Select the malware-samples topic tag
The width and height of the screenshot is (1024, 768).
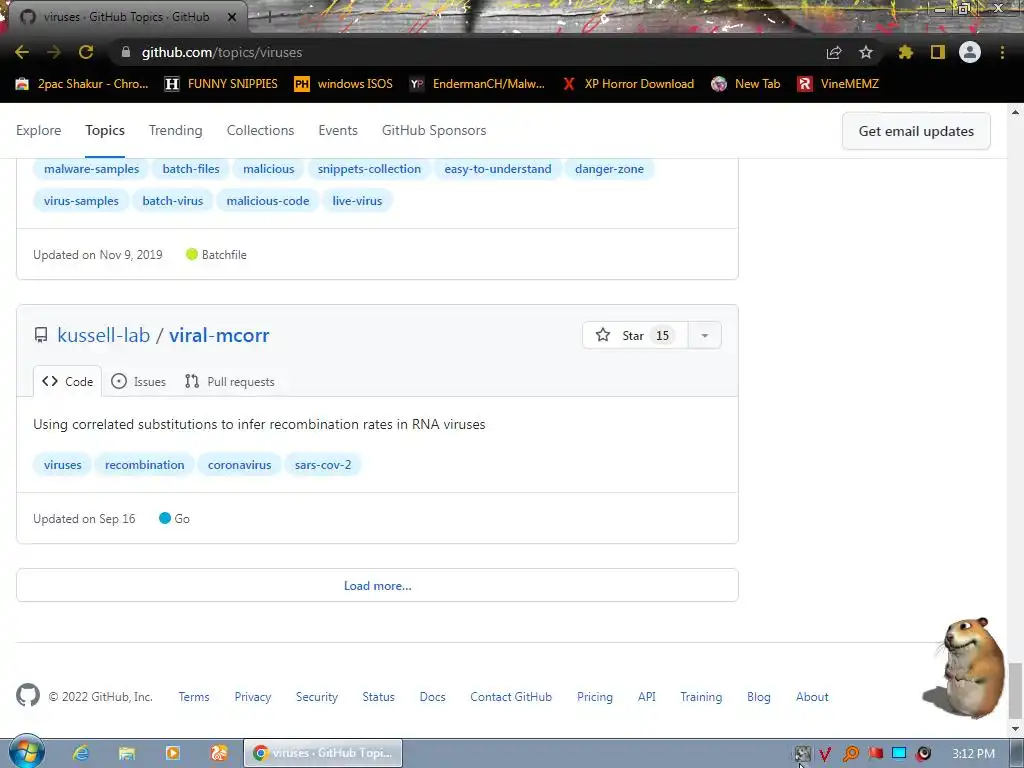pos(91,168)
